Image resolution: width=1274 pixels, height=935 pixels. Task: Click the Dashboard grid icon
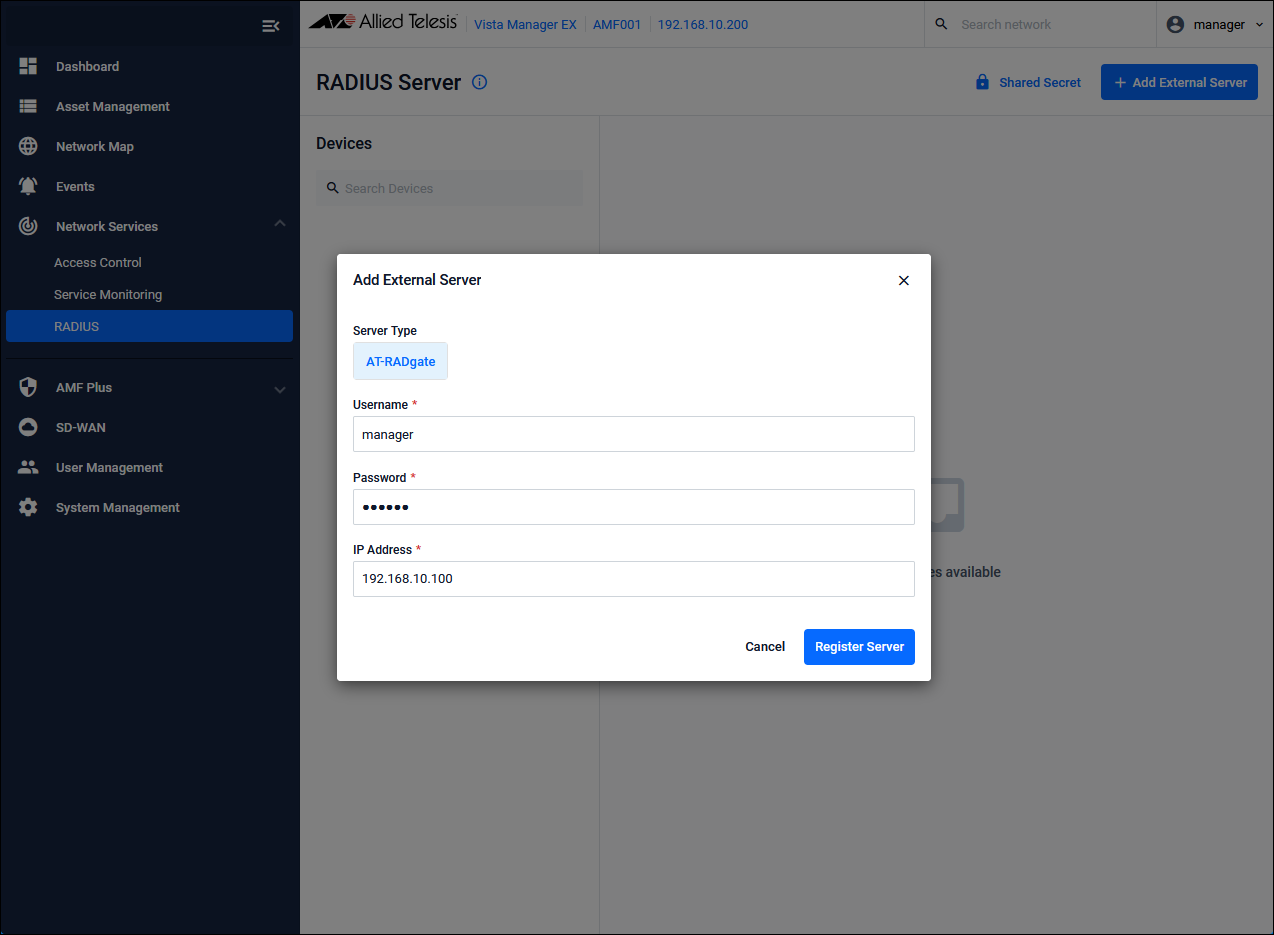click(28, 66)
